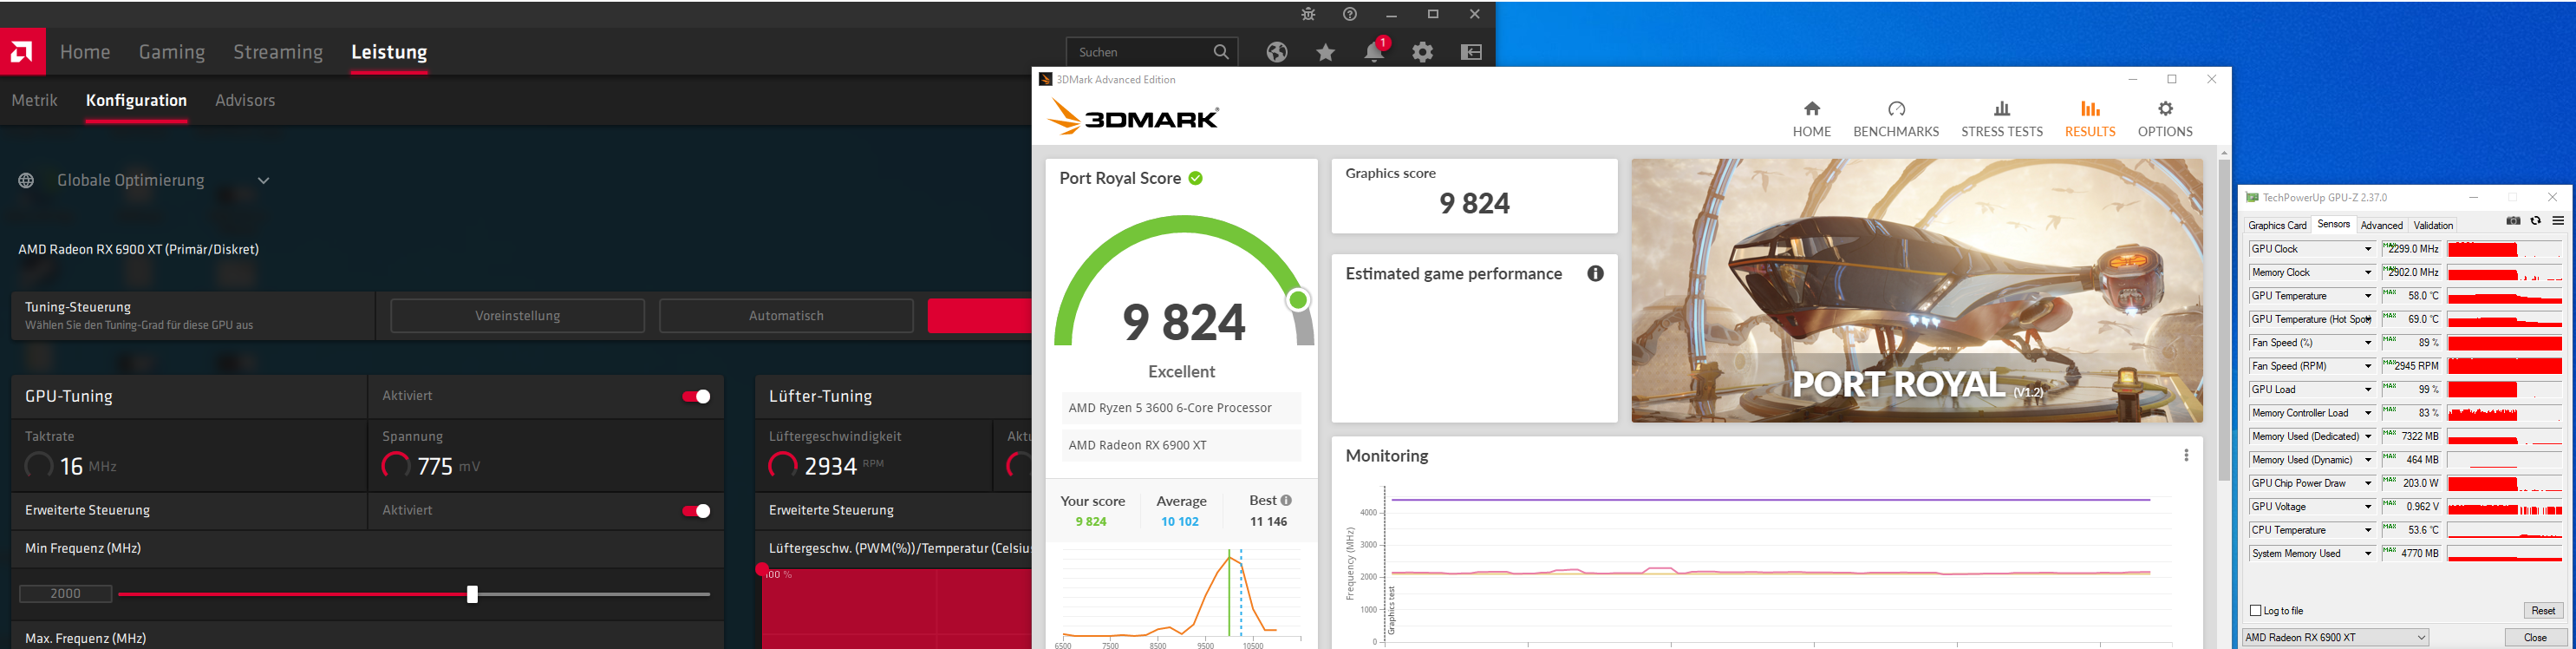Switch to Validation tab in GPU-Z

[2433, 226]
